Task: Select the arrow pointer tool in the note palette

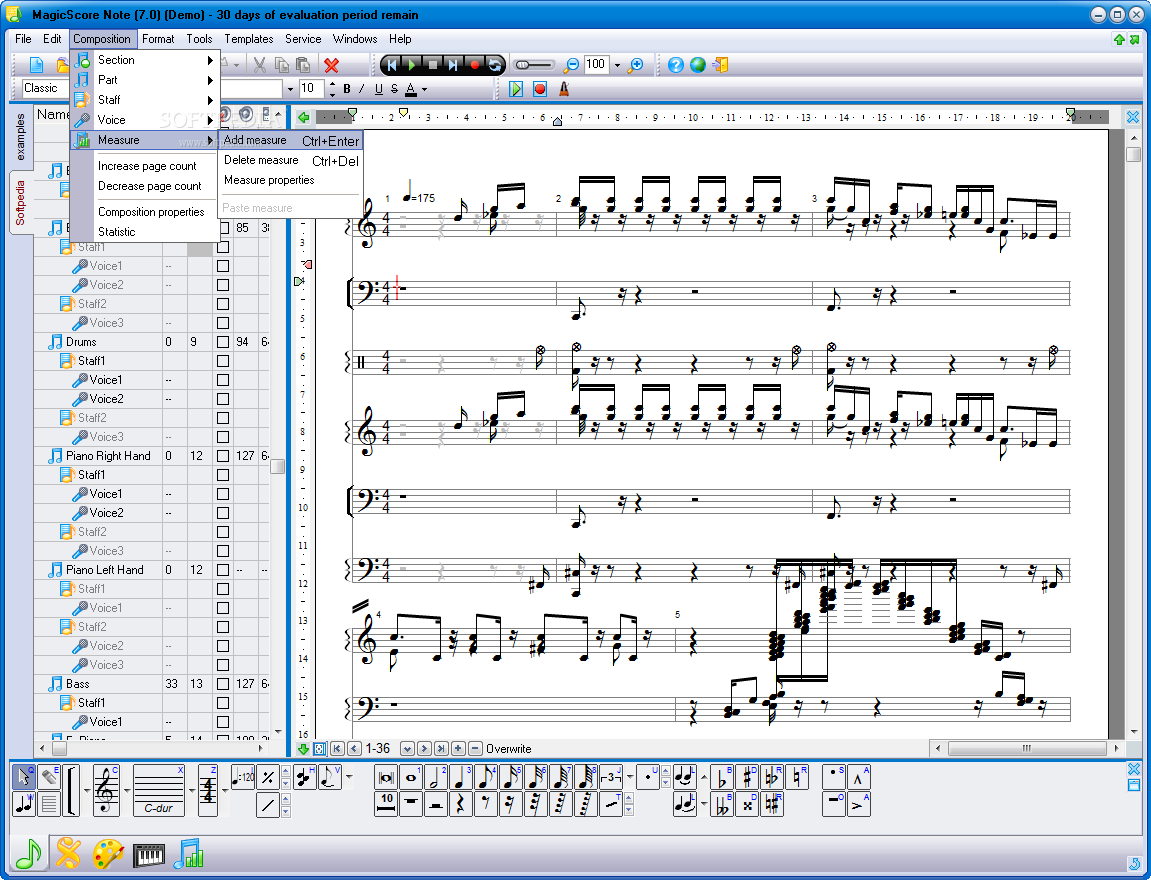Action: tap(23, 776)
